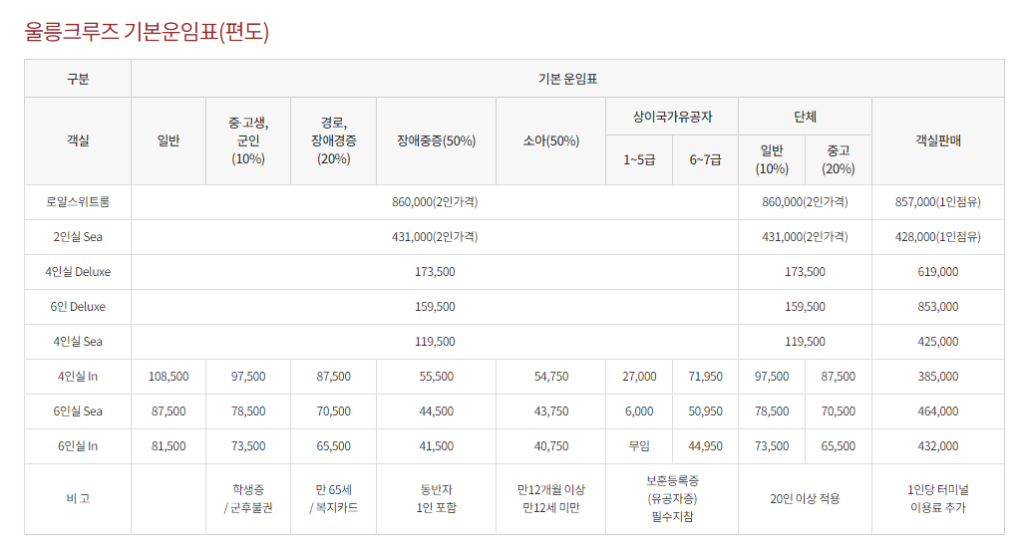The image size is (1024, 547).
Task: Select the '6~7급' sub-header
Action: (705, 160)
